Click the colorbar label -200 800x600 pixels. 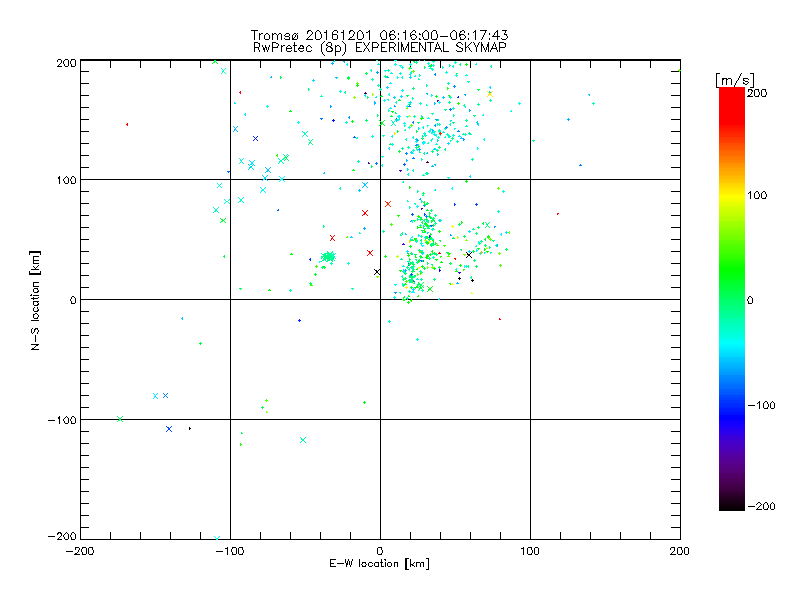pos(761,506)
